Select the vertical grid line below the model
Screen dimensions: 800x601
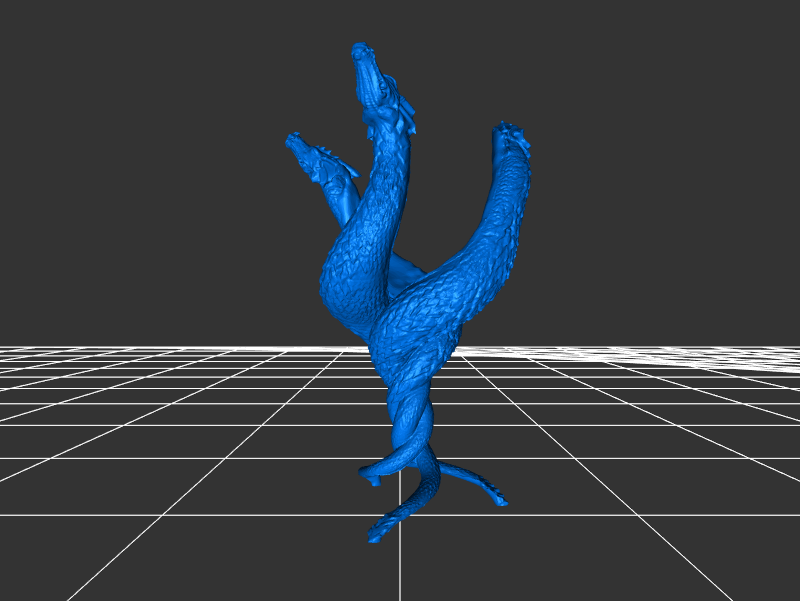[x=400, y=570]
